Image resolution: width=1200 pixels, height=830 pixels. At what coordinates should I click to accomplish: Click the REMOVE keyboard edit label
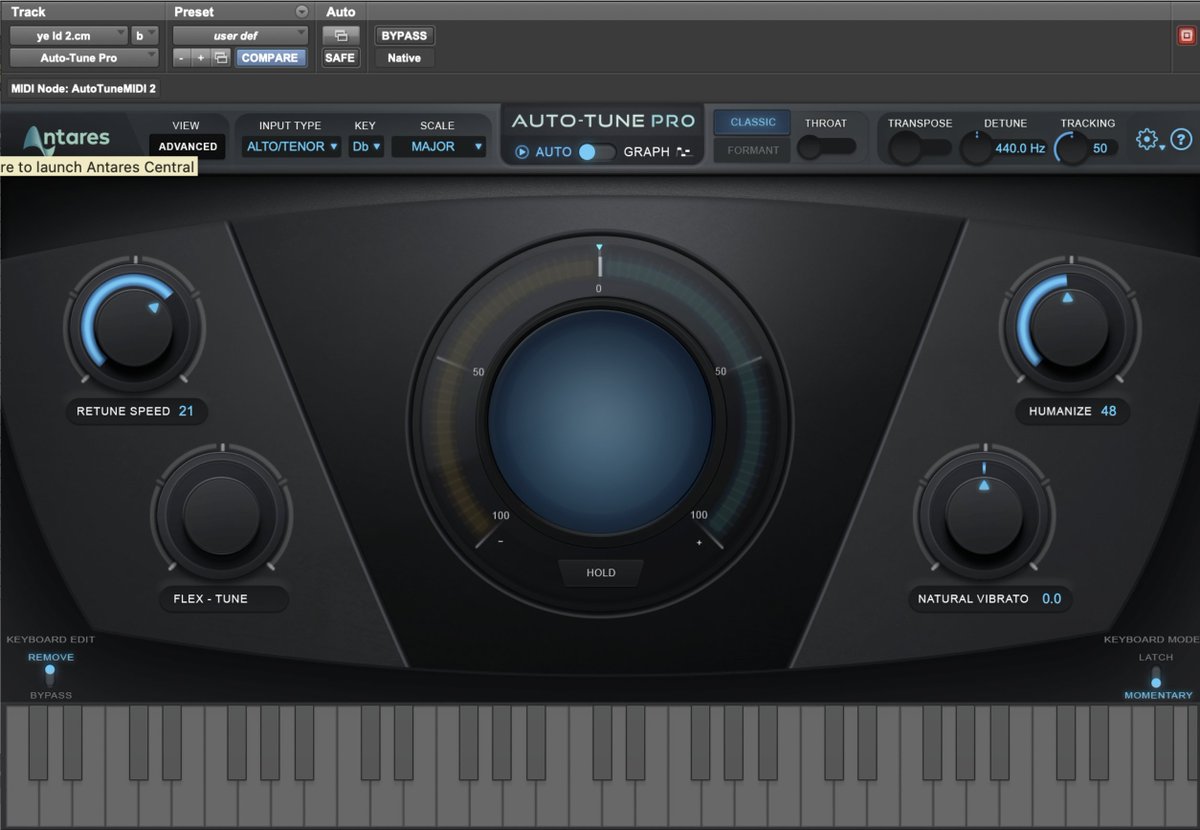50,657
